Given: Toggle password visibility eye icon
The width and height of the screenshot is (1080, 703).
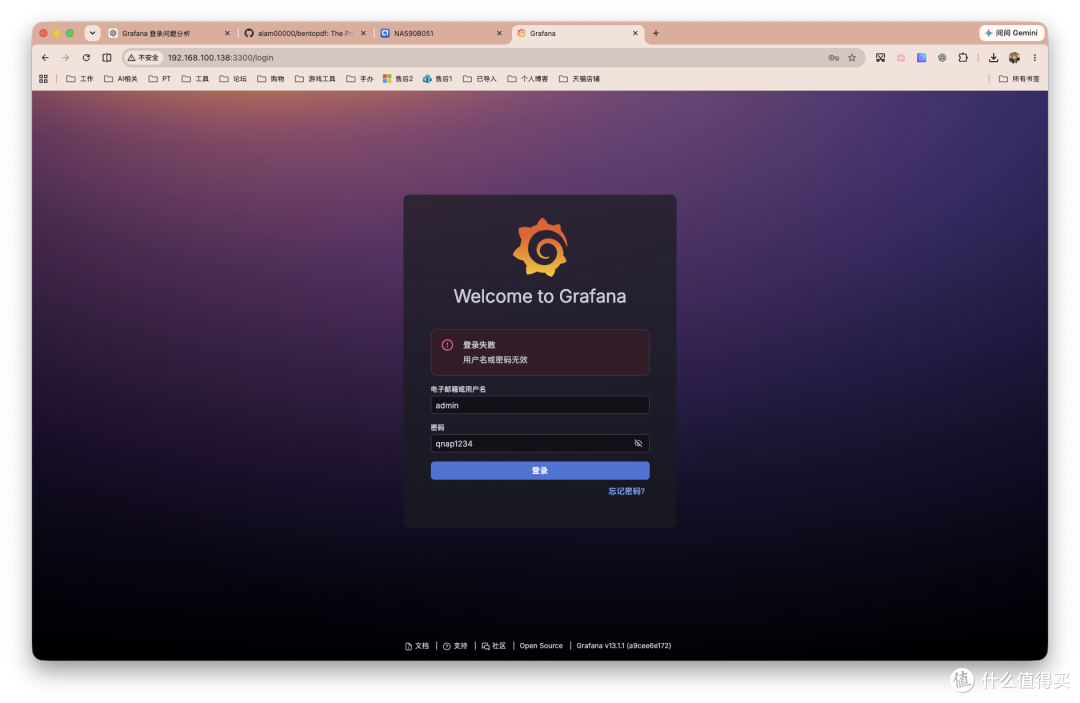Looking at the screenshot, I should (x=638, y=443).
